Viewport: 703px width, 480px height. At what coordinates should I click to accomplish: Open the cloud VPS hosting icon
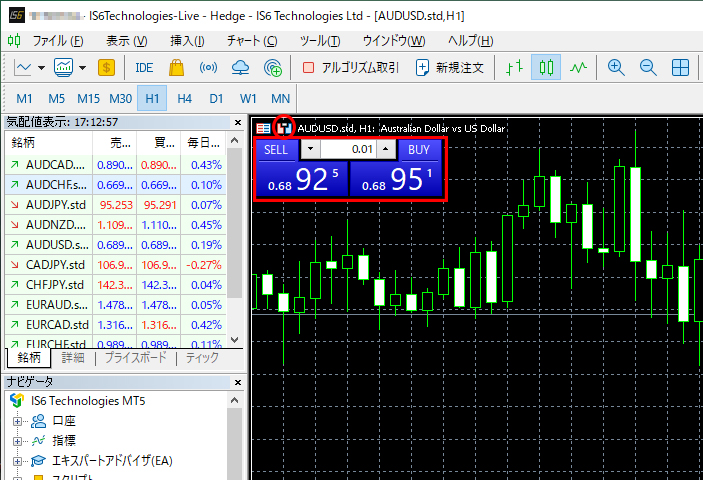(240, 68)
